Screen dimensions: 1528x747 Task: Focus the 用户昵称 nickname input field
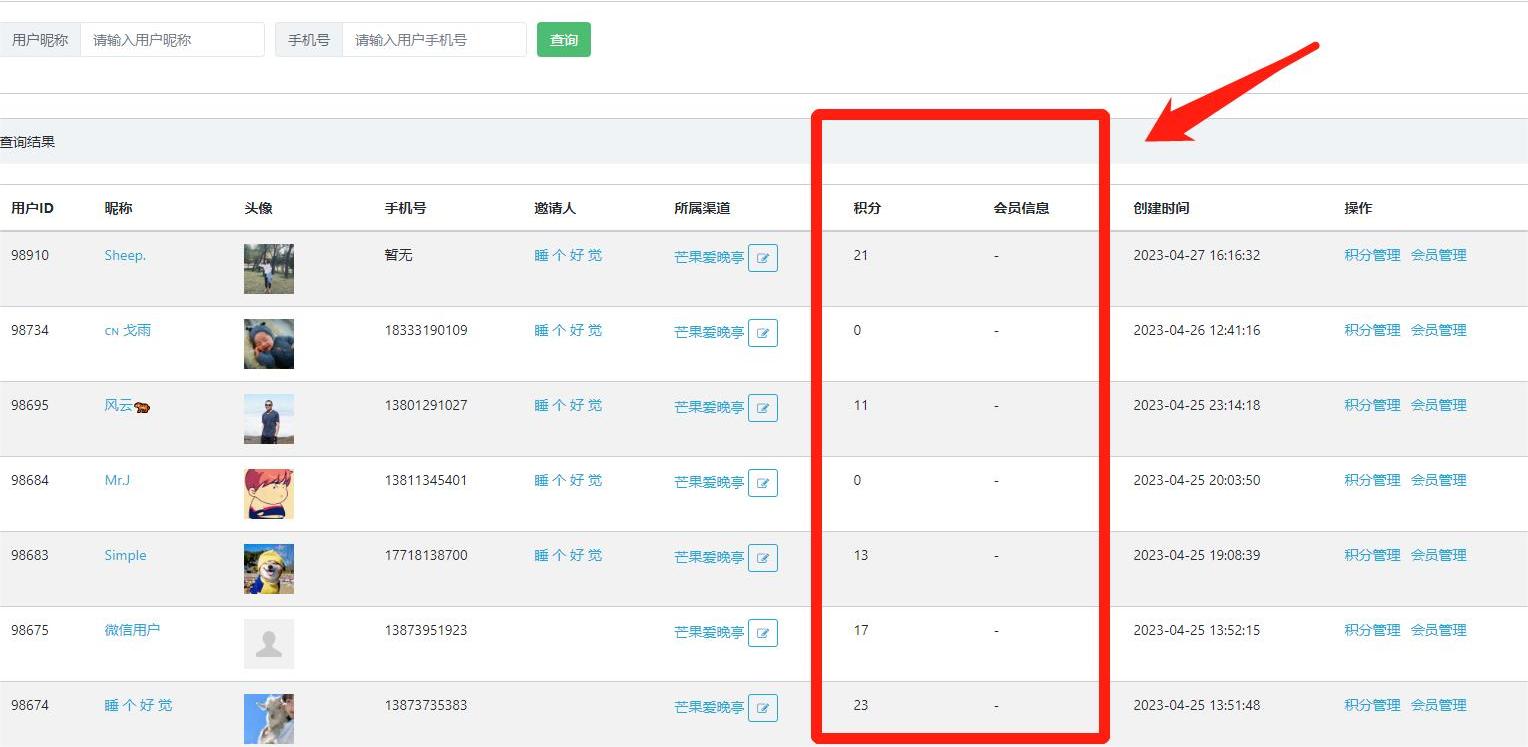coord(172,40)
